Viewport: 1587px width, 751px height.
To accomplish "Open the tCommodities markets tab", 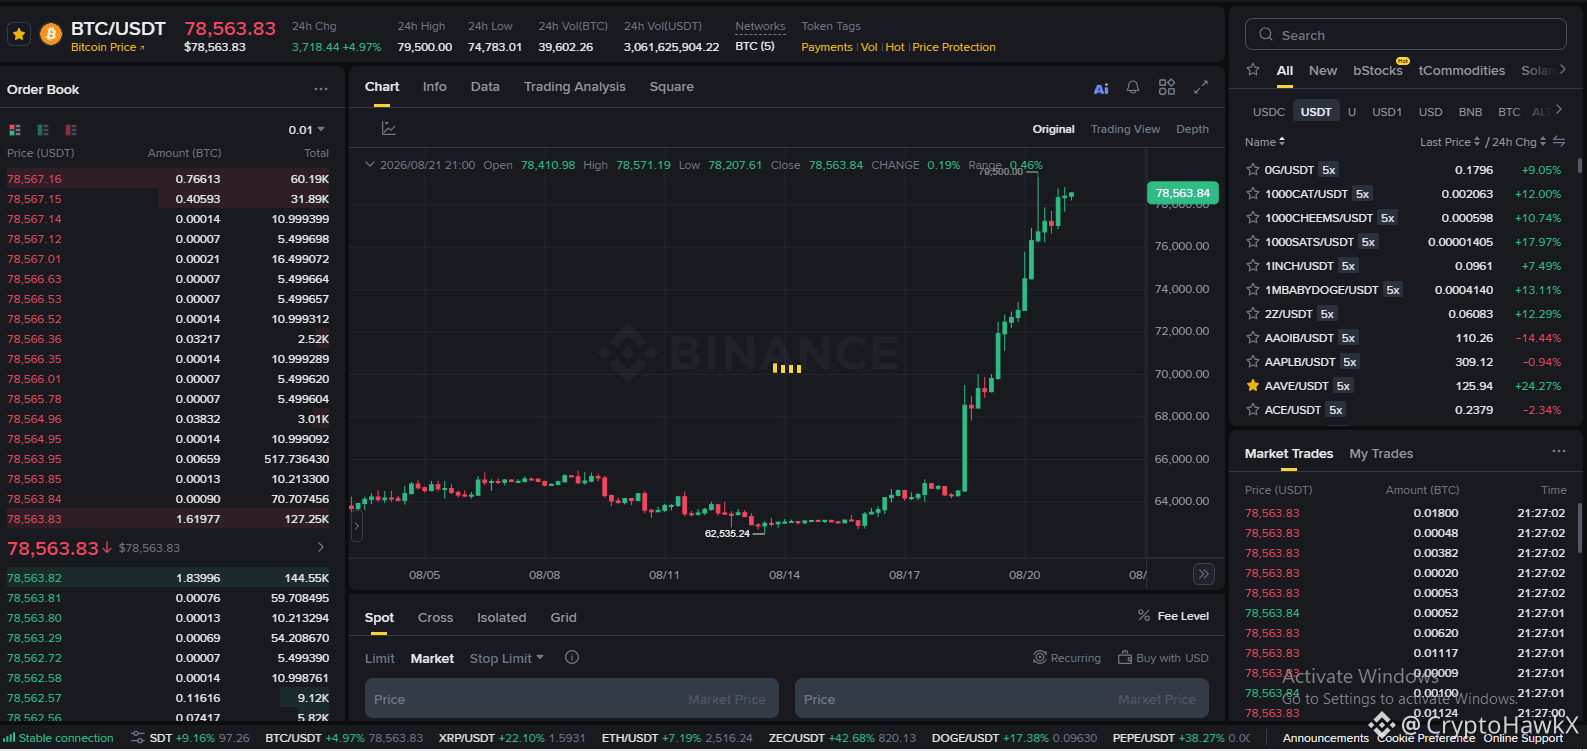I will (x=1462, y=70).
